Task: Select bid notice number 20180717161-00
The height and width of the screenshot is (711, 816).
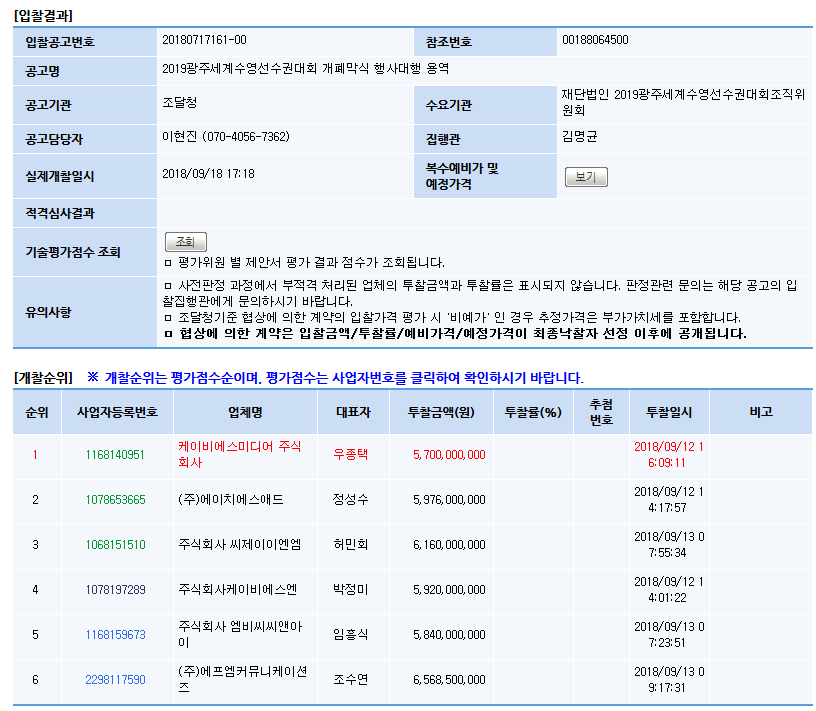Action: coord(205,40)
